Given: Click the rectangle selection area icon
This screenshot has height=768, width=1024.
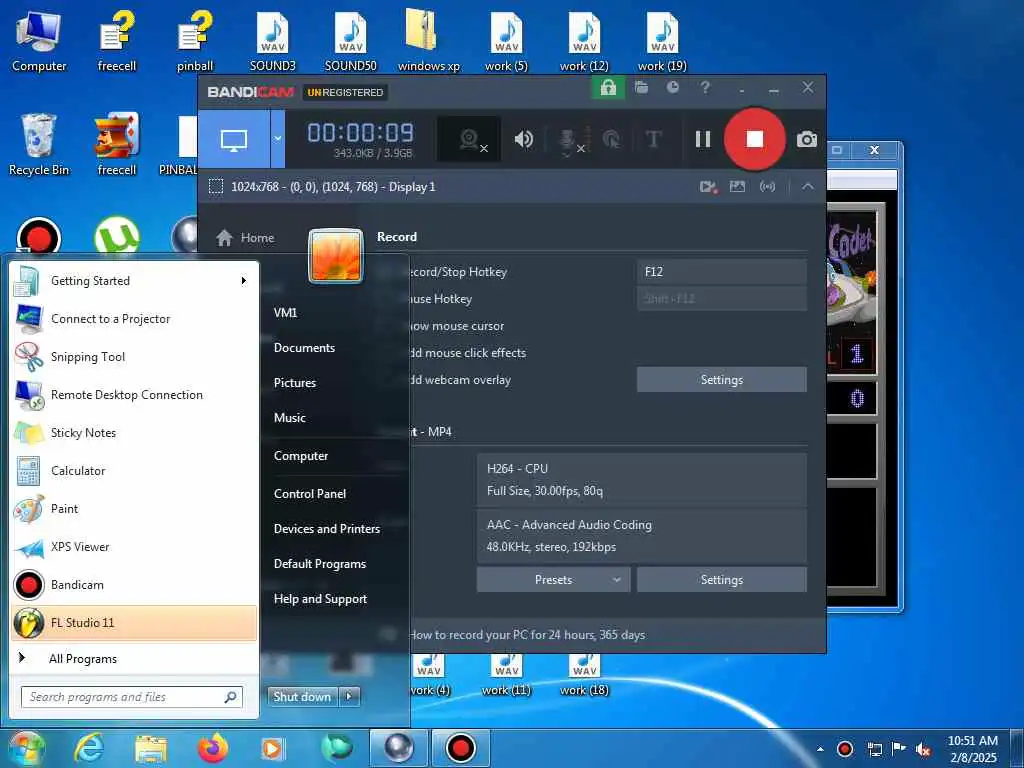Looking at the screenshot, I should tap(216, 187).
